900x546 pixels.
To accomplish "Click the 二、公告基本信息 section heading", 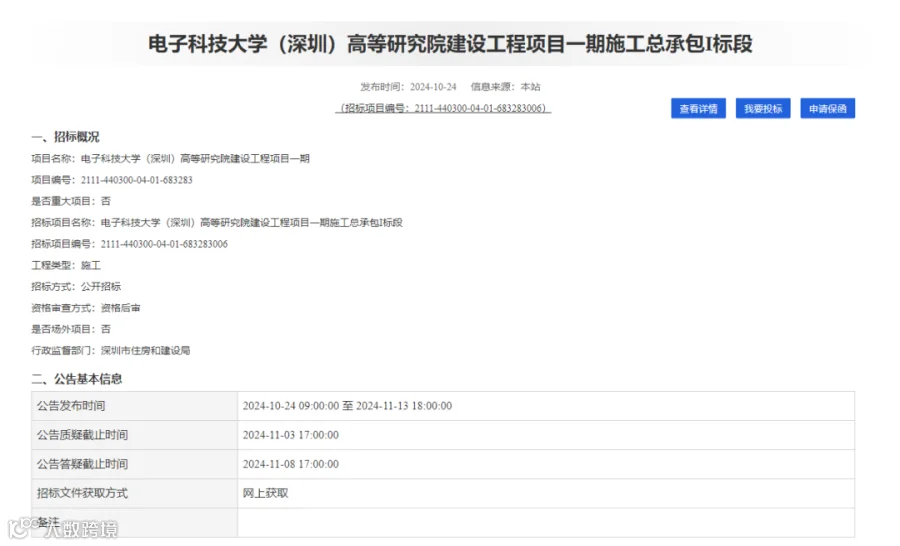I will tap(77, 379).
